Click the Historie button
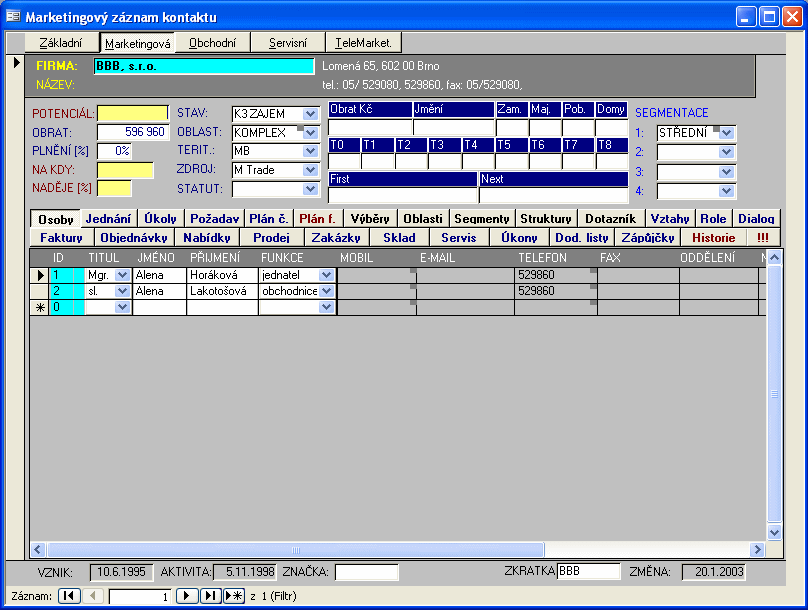Image resolution: width=808 pixels, height=610 pixels. point(714,238)
